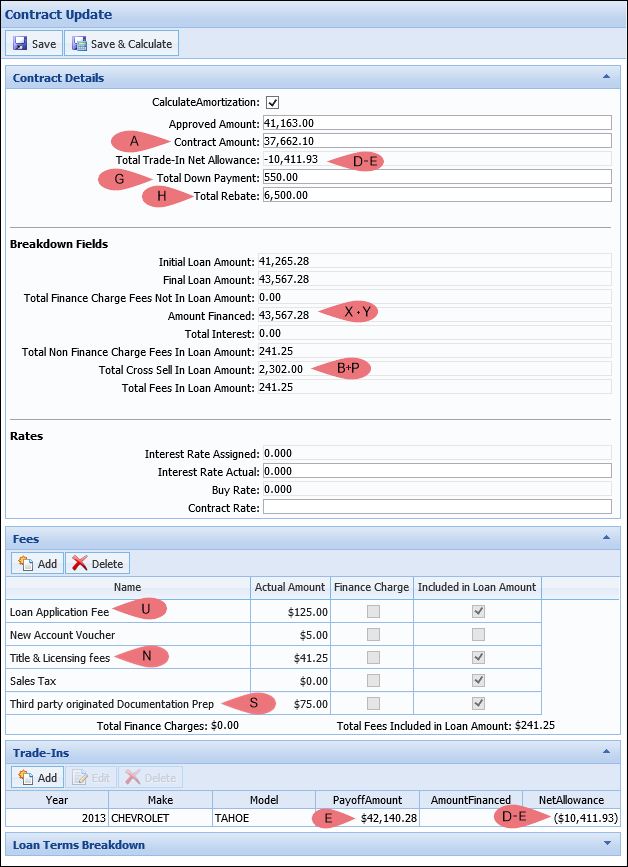Click the NetAllowance column header
Screen dimensions: 628x867
tap(572, 800)
